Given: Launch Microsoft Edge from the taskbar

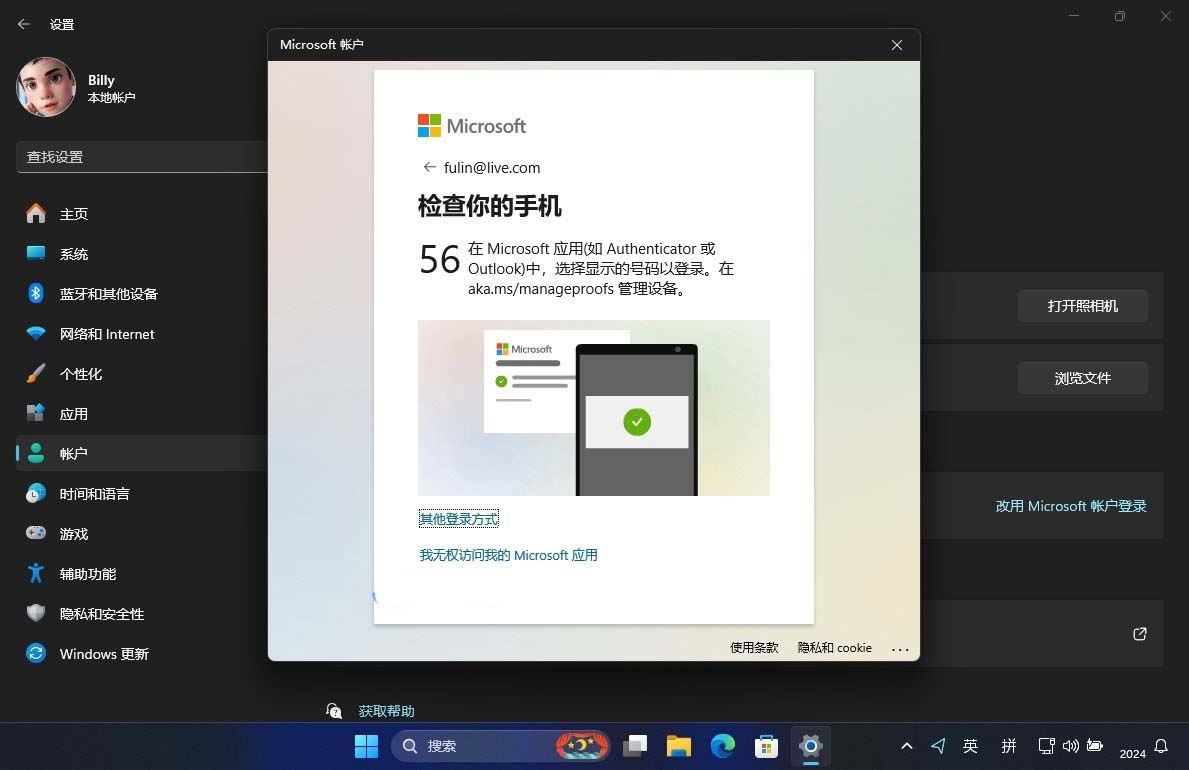Looking at the screenshot, I should point(722,746).
